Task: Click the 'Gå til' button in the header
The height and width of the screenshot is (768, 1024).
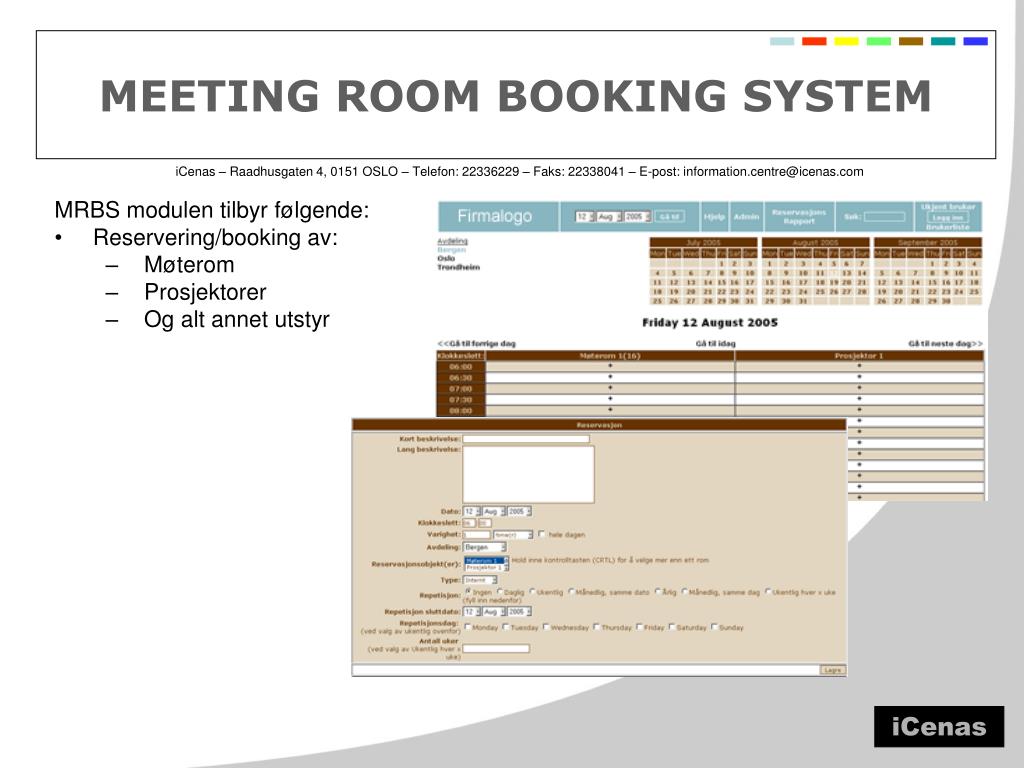Action: pyautogui.click(x=669, y=216)
